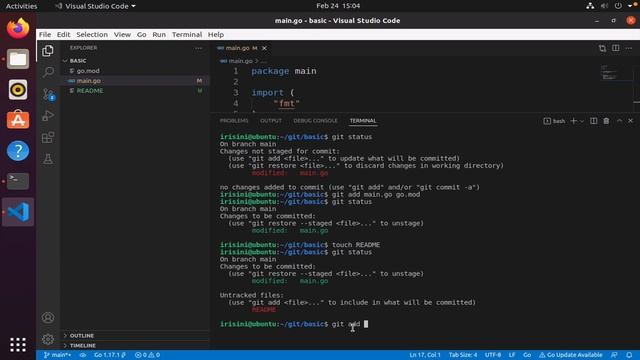Split the editor to the right
The width and height of the screenshot is (640, 360).
point(616,48)
